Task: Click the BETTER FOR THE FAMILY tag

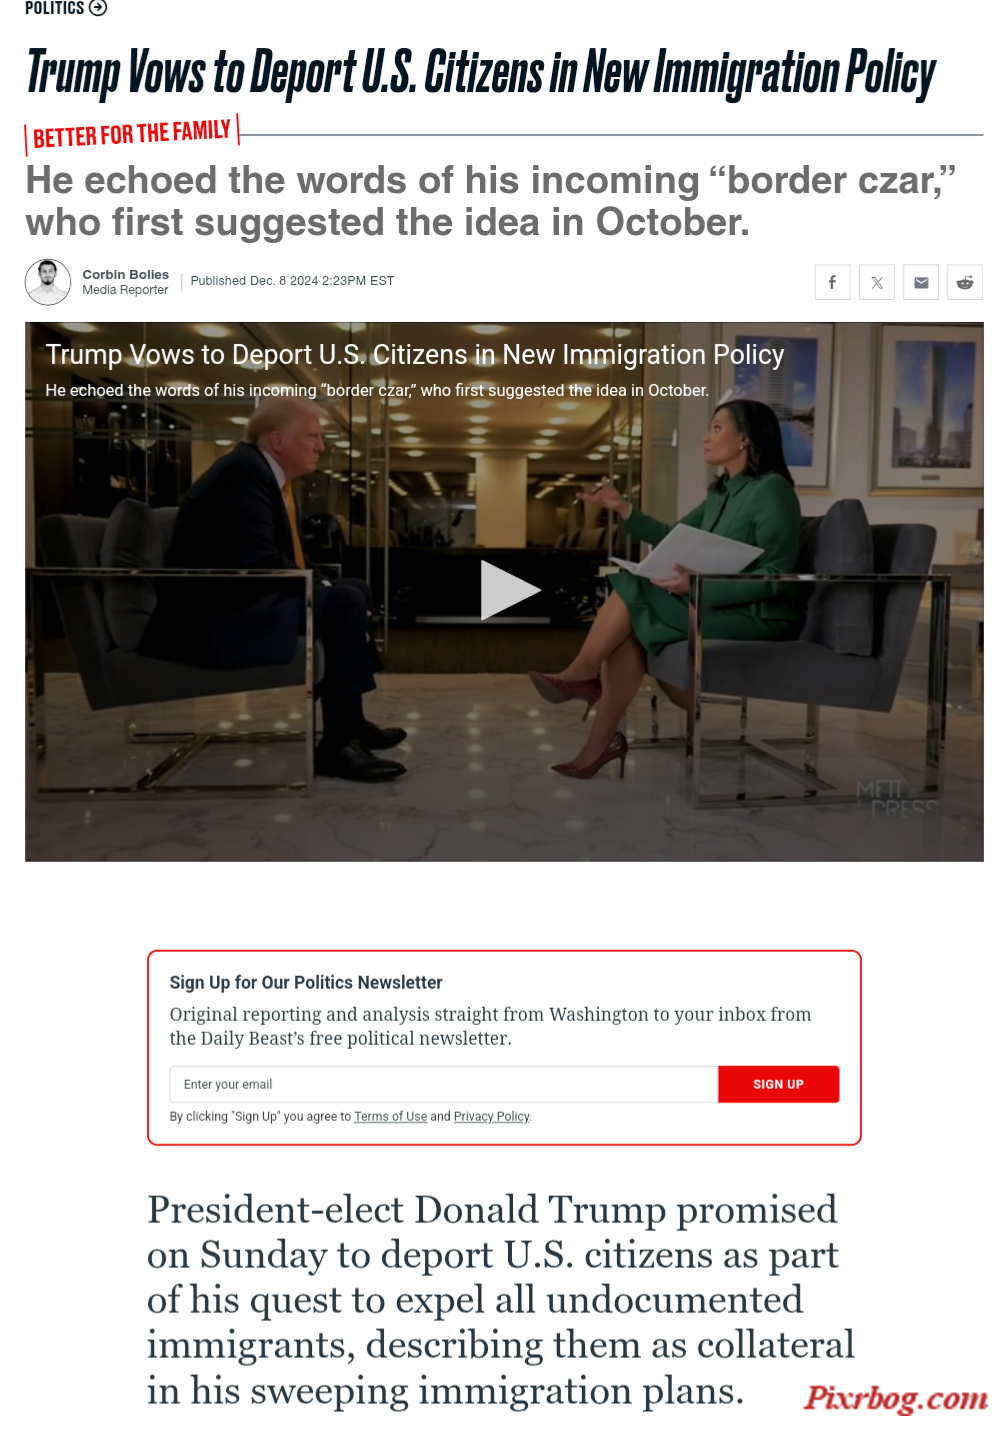Action: [132, 133]
